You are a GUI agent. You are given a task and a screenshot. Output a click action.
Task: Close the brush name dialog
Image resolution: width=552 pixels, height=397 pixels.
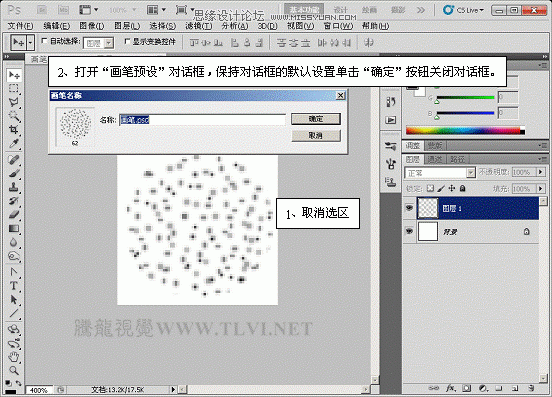[340, 95]
